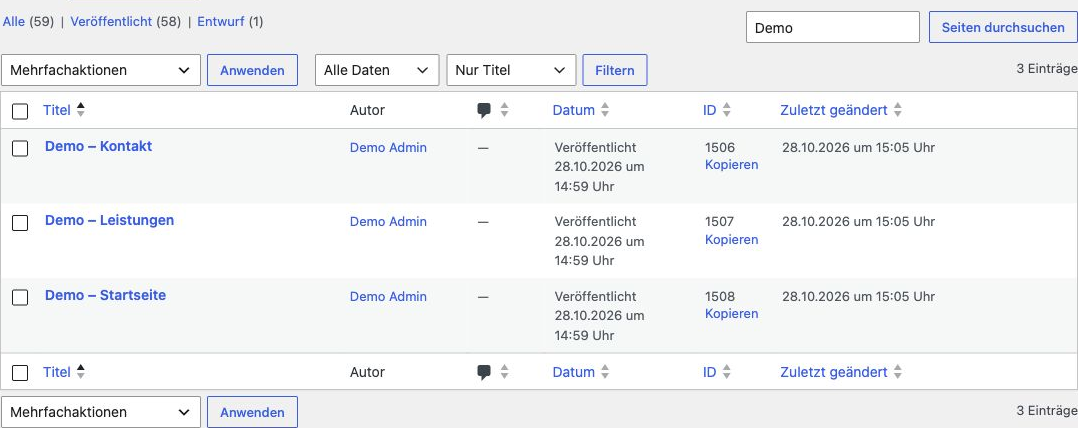The width and height of the screenshot is (1078, 428).
Task: Click the Filtern button
Action: click(615, 70)
